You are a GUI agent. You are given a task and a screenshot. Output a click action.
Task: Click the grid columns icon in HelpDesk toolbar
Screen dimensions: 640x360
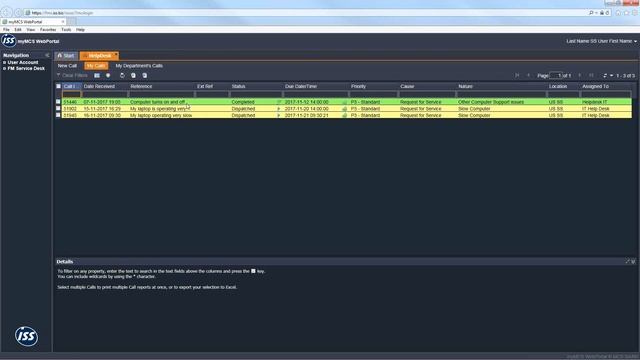point(97,75)
